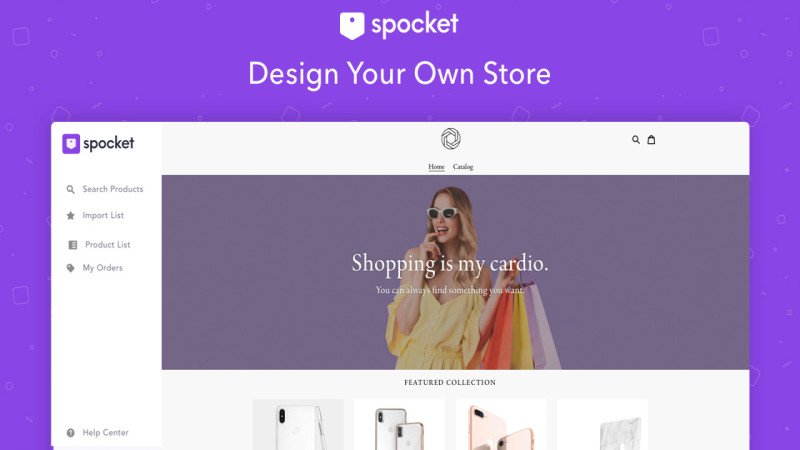Click the circular store logo emblem
This screenshot has height=450, width=800.
pos(451,139)
